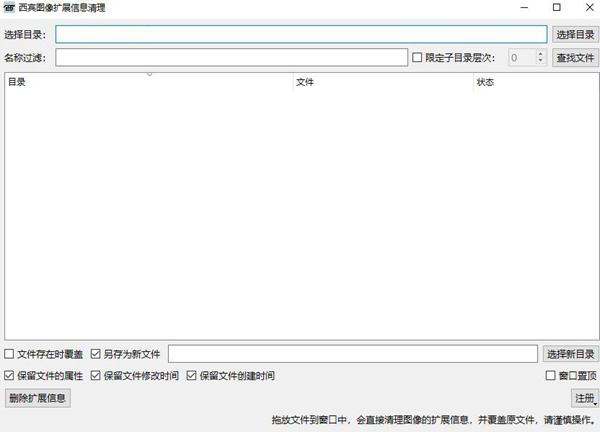Viewport: 600px width, 432px height.
Task: Click the 选择目录 directory path input field
Action: tap(301, 34)
